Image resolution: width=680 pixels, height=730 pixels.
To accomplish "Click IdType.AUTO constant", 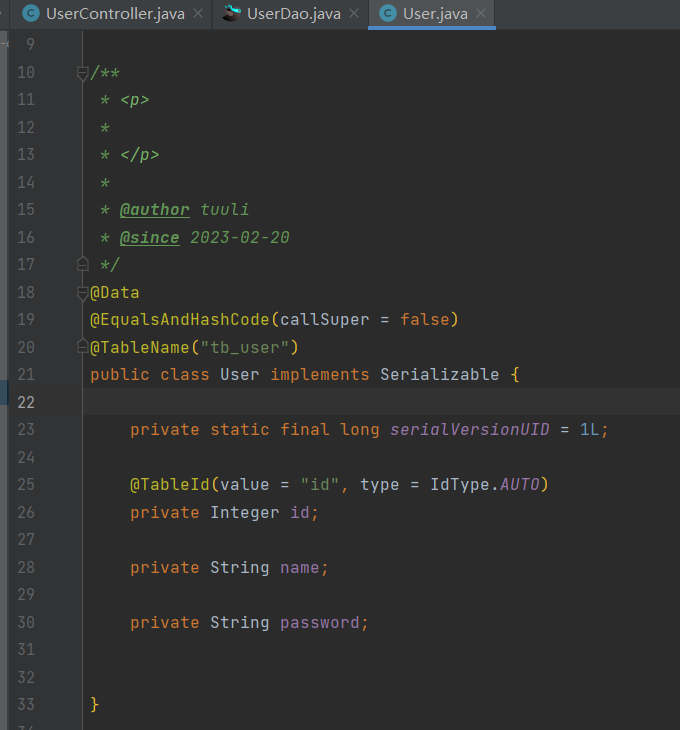I will tap(485, 485).
